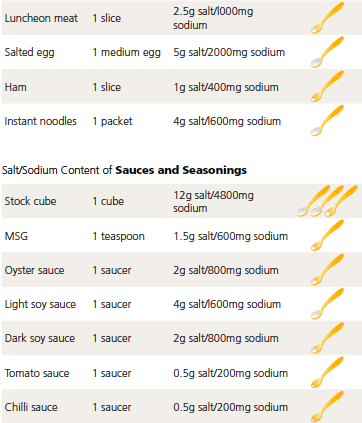Click the Instant noodles spoon icon

327,121
